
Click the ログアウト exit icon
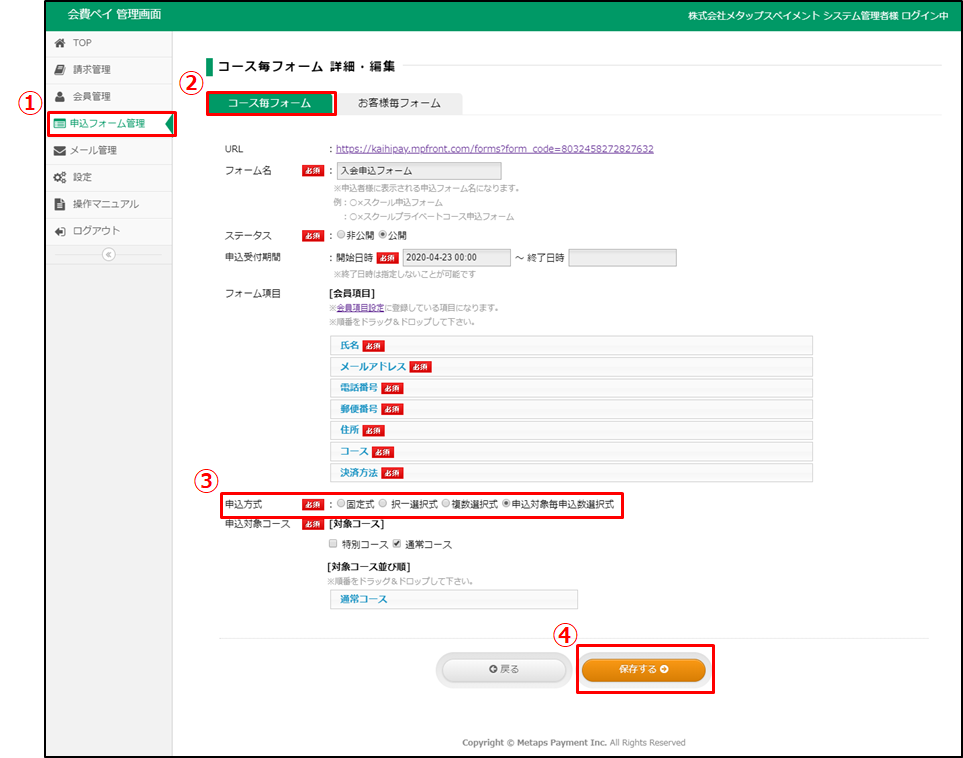[x=60, y=231]
